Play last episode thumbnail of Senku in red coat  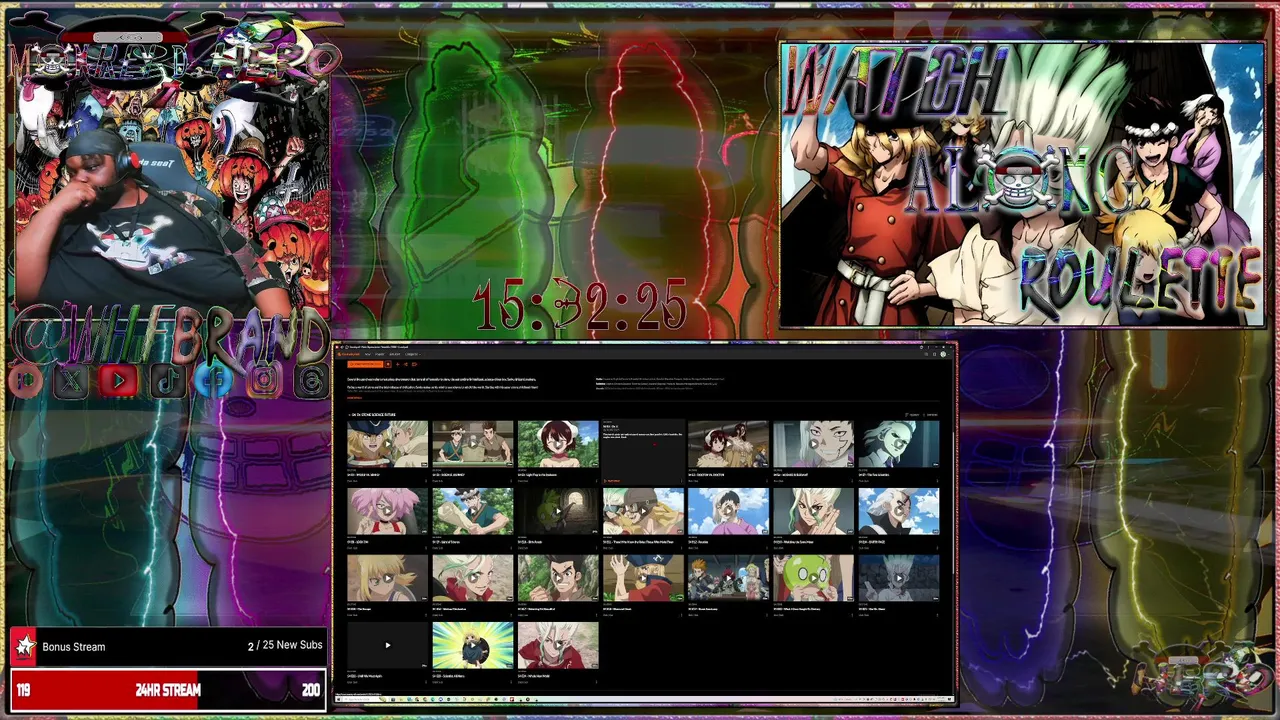pos(558,645)
